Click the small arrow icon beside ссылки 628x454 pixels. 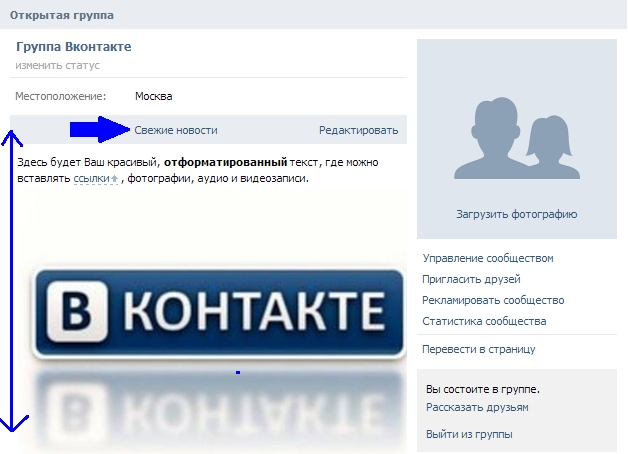(115, 179)
